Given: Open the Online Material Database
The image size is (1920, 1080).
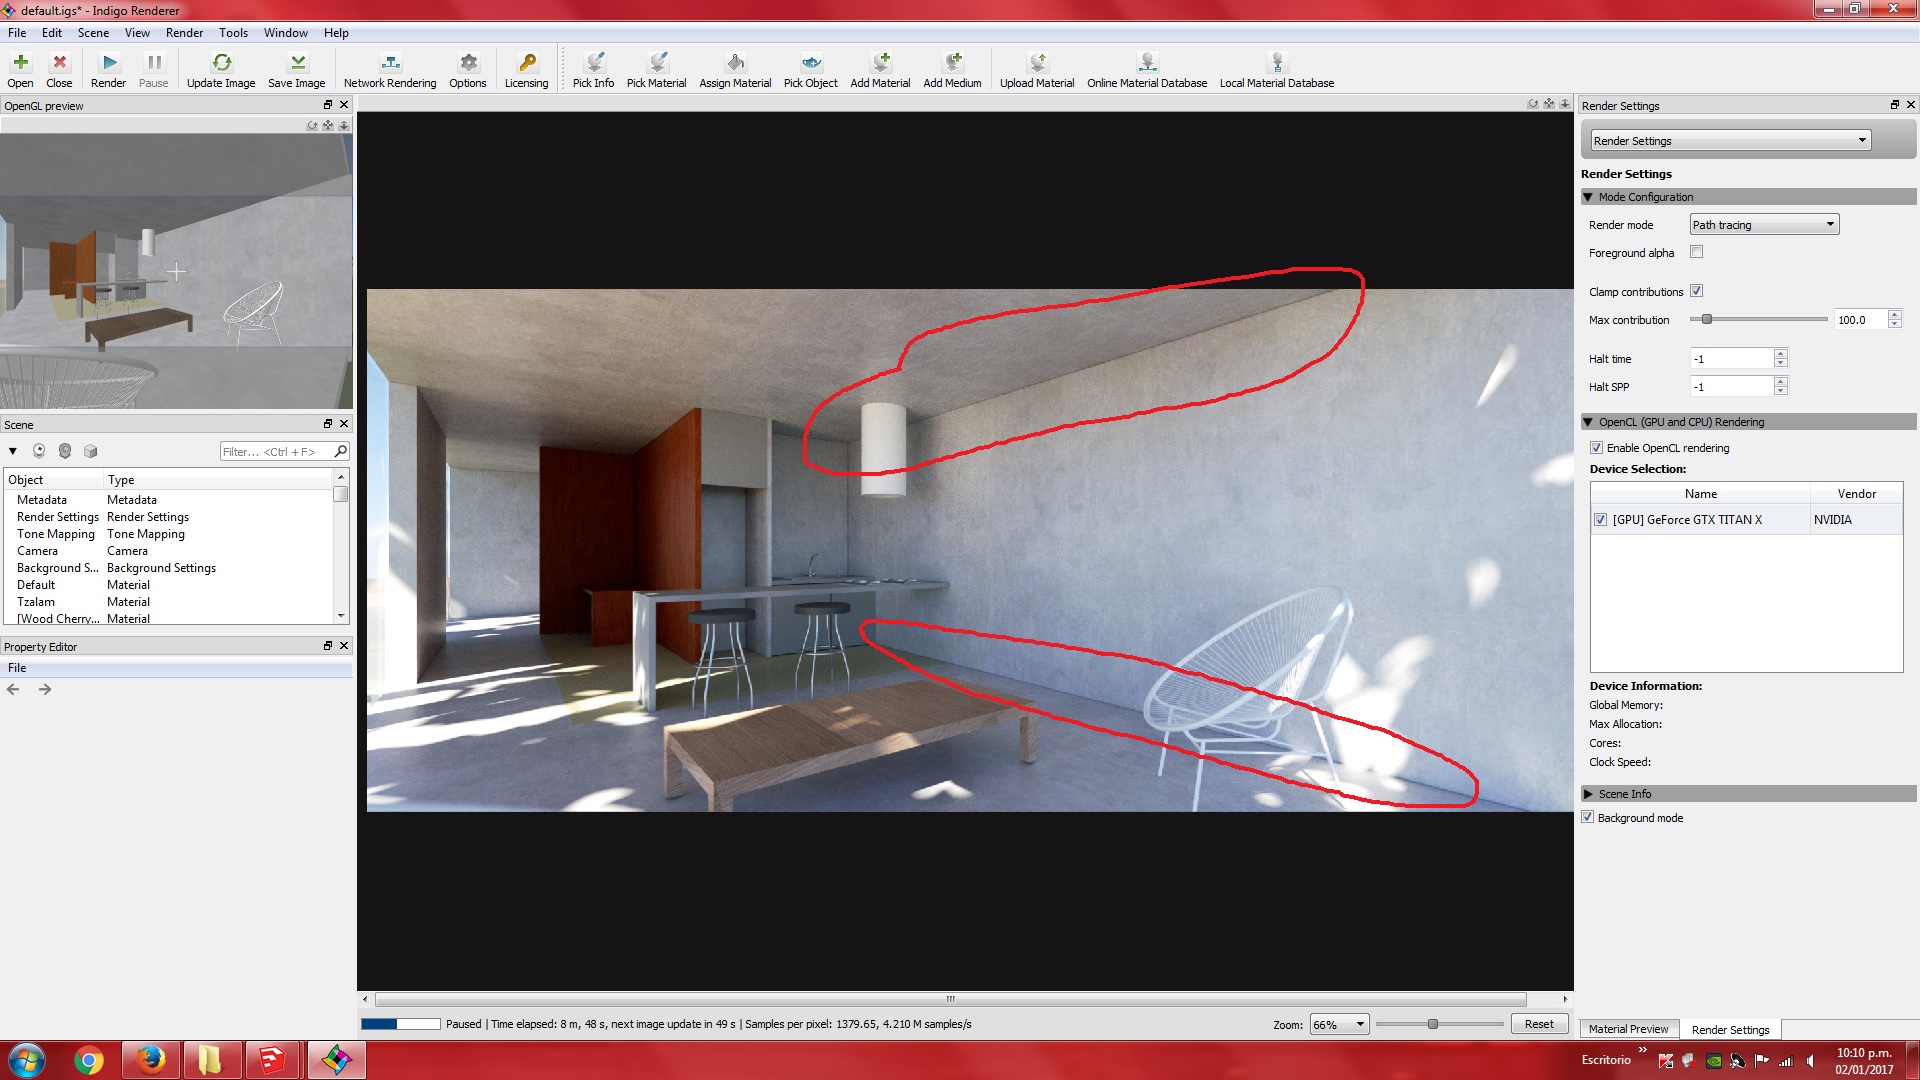Looking at the screenshot, I should [1147, 63].
